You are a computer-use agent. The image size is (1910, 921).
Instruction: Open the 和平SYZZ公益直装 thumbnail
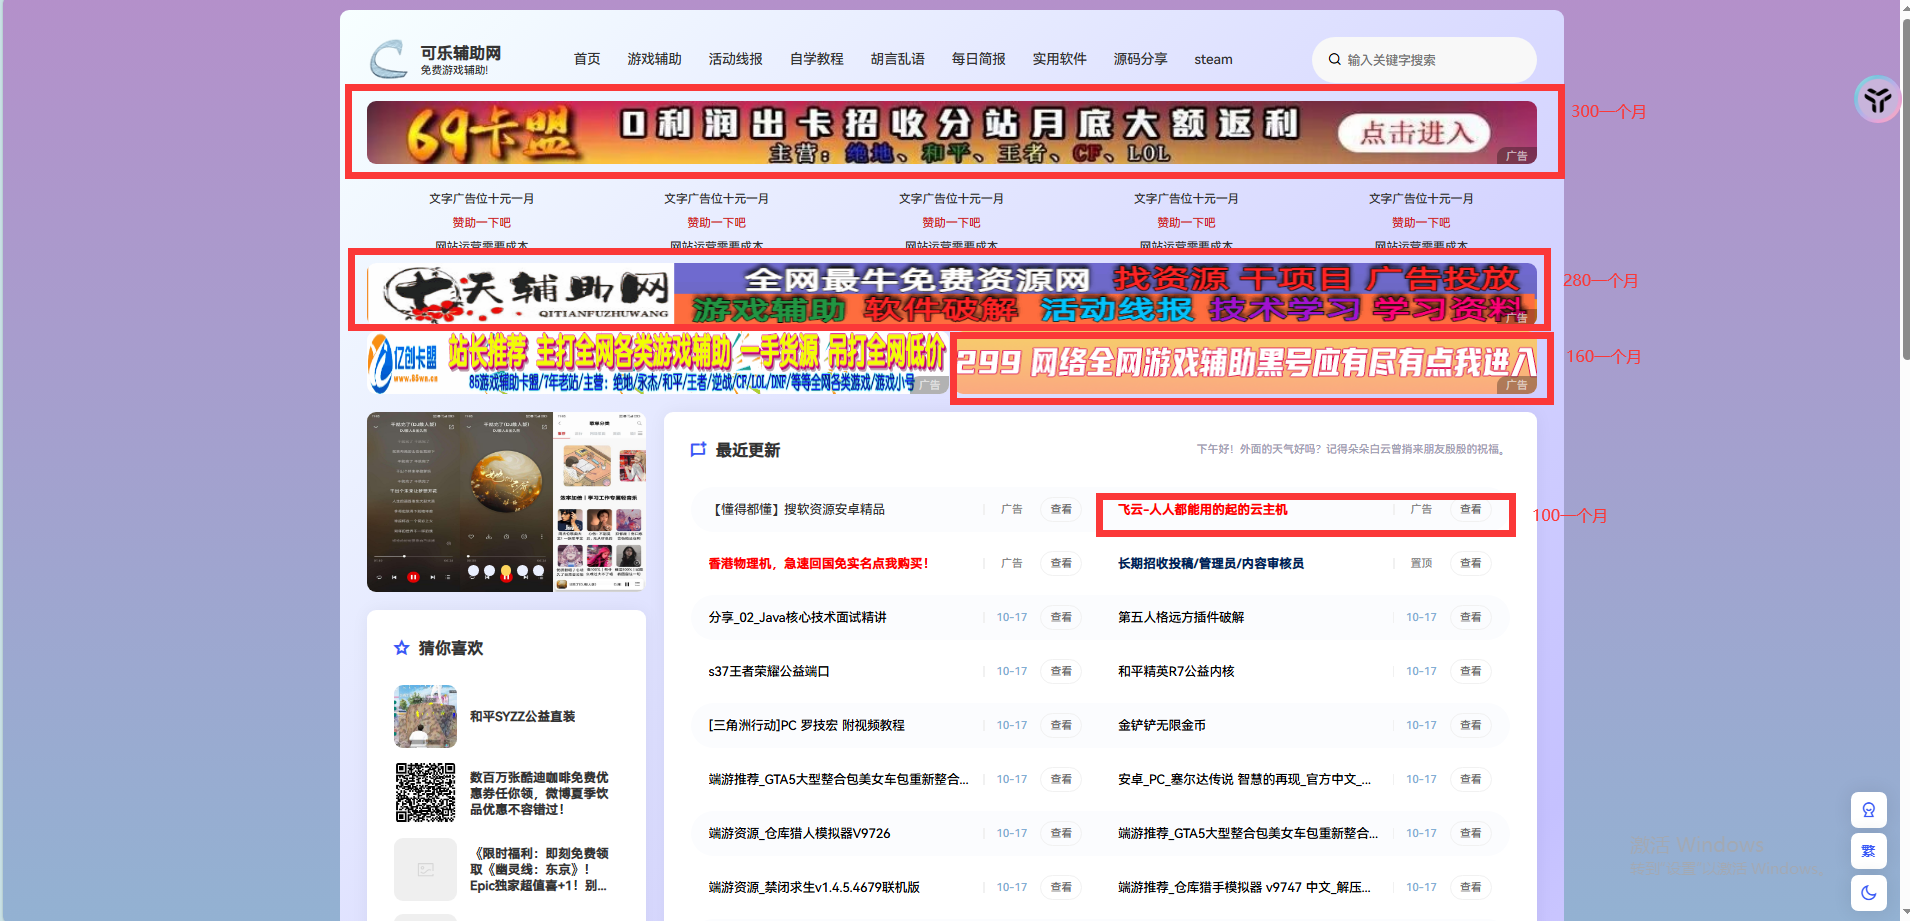click(x=425, y=716)
